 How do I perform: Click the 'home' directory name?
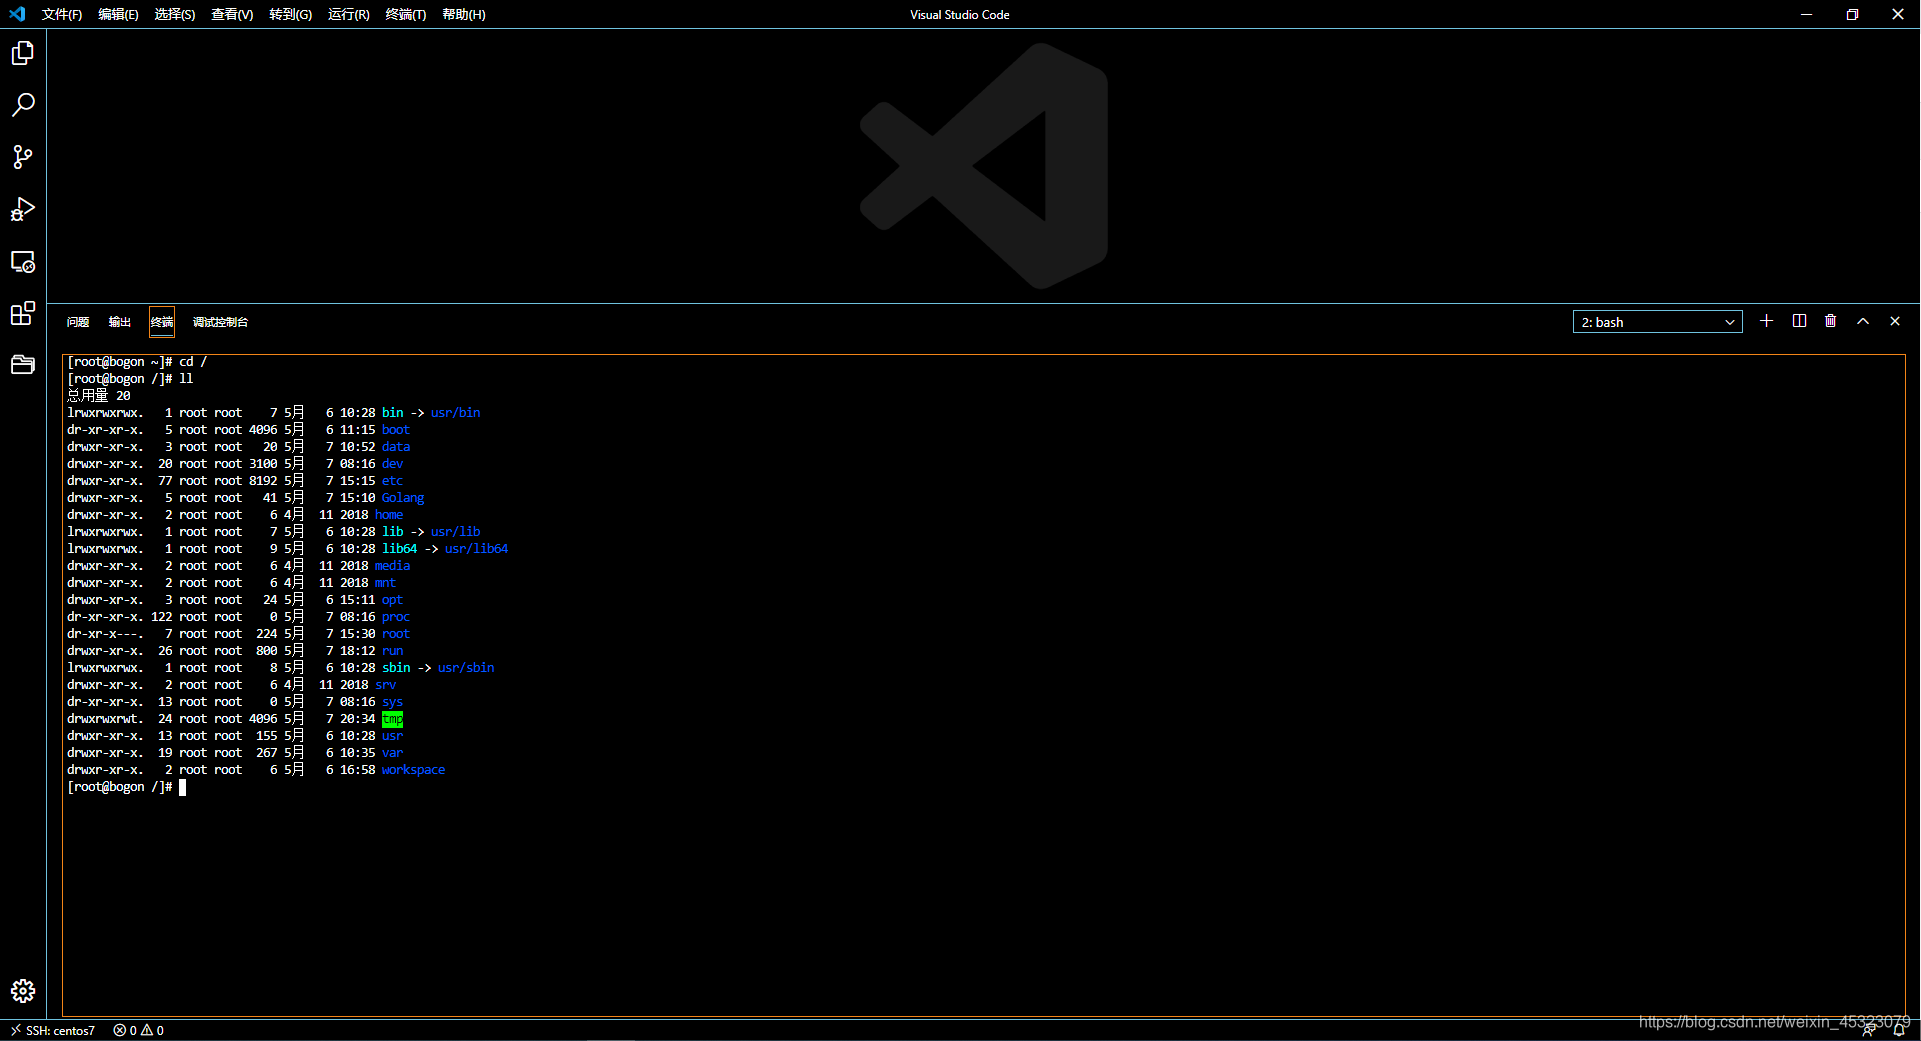pos(389,515)
